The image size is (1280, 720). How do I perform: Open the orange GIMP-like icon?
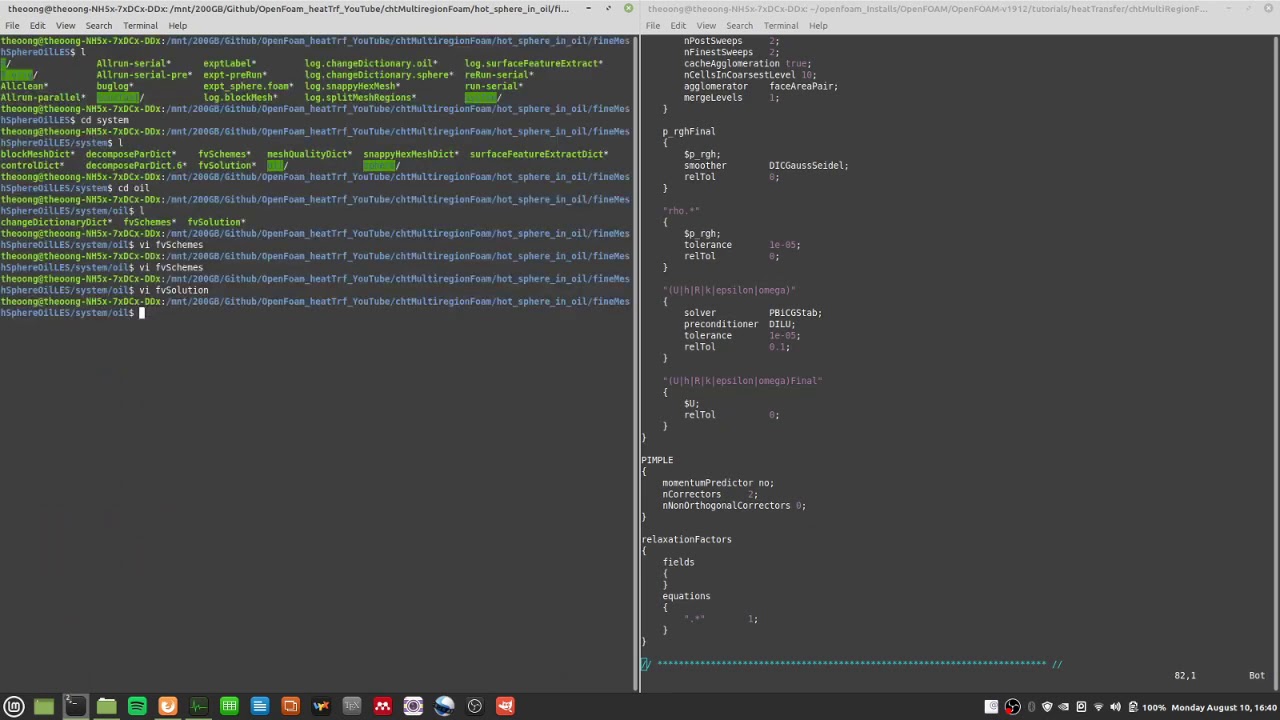tap(505, 707)
